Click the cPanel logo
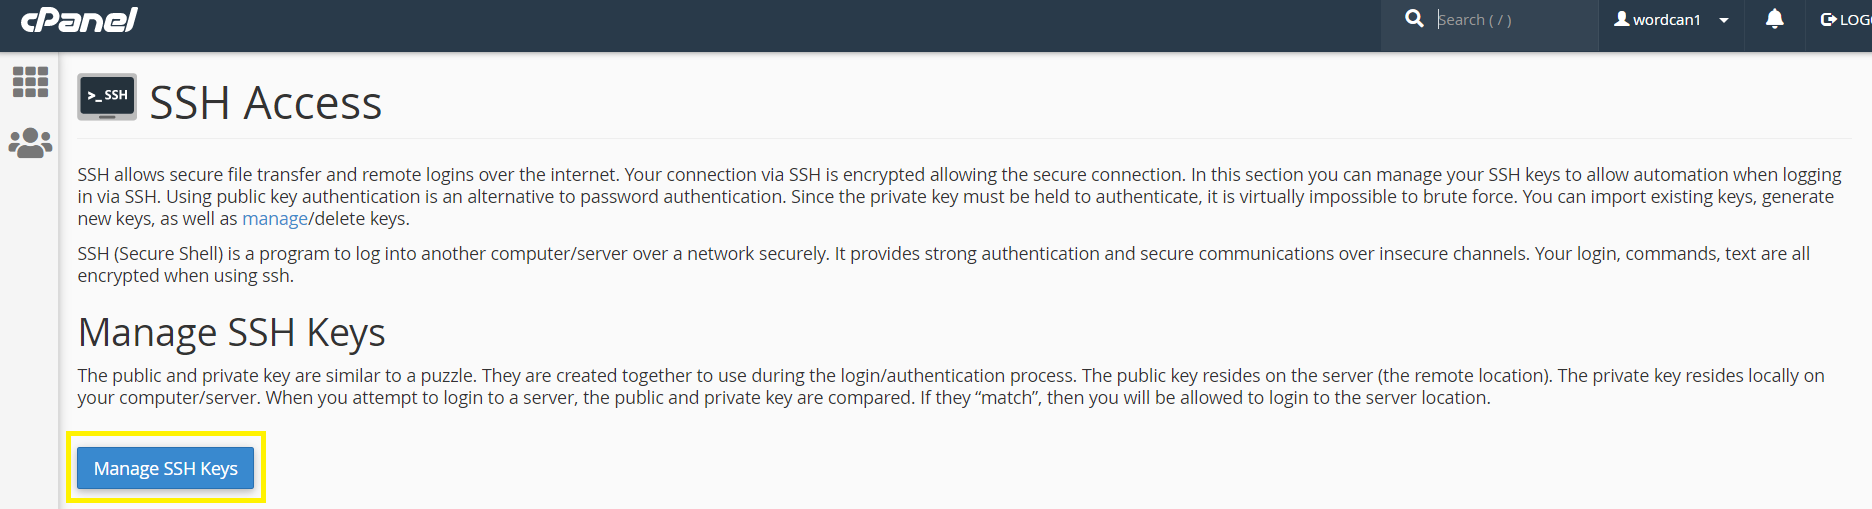 (79, 20)
